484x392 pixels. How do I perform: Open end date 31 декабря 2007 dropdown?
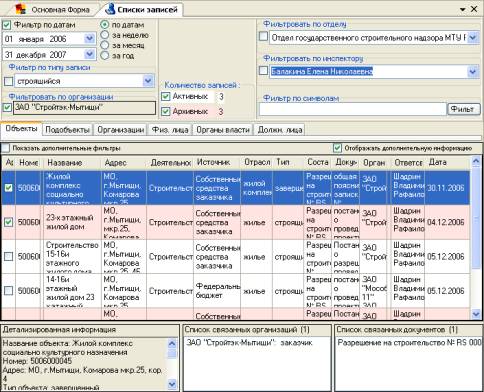click(89, 54)
